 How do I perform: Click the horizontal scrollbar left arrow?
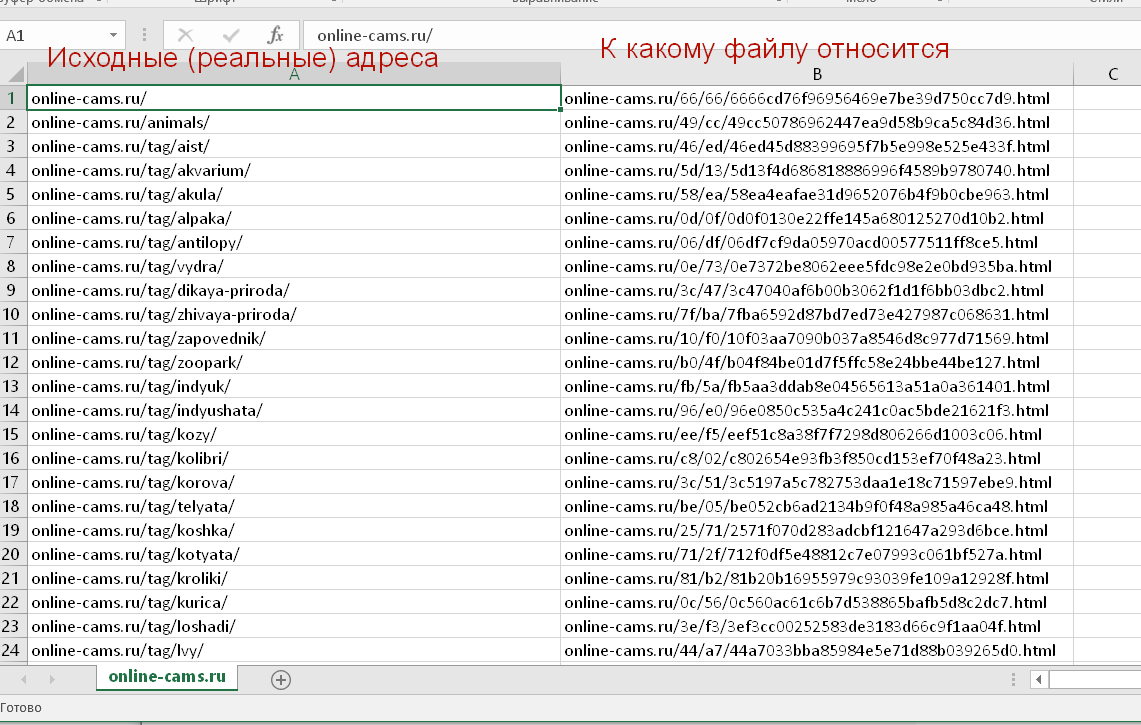pyautogui.click(x=1040, y=680)
